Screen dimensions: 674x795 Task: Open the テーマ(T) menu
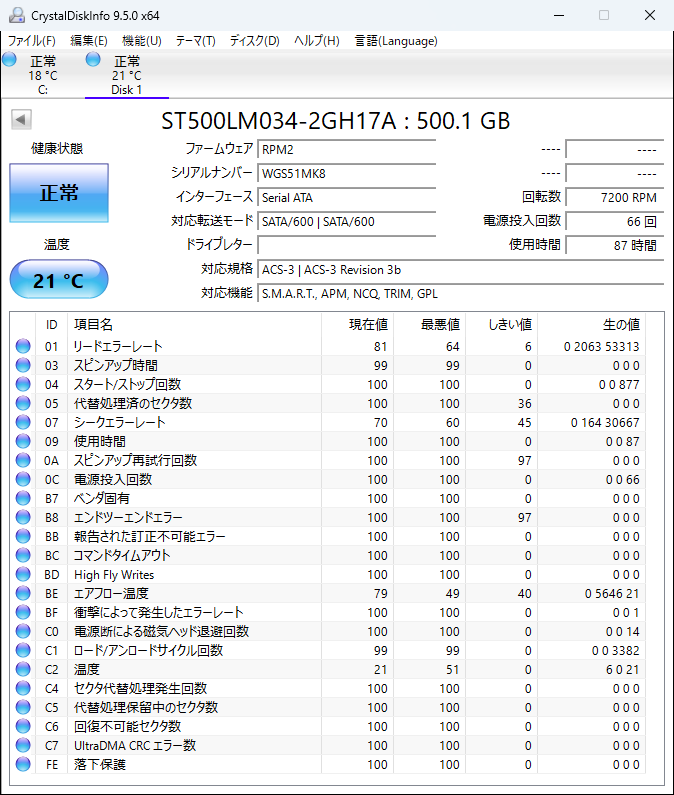(x=196, y=41)
